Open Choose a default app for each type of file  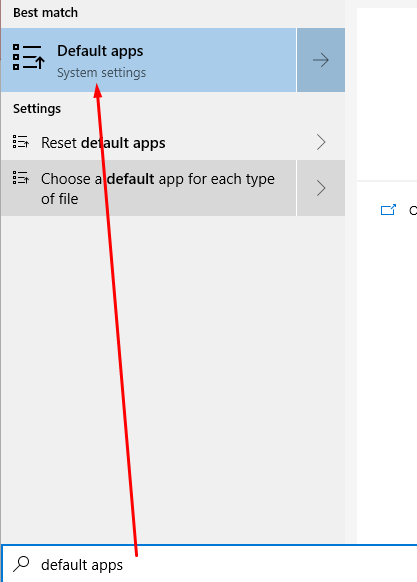tap(149, 188)
